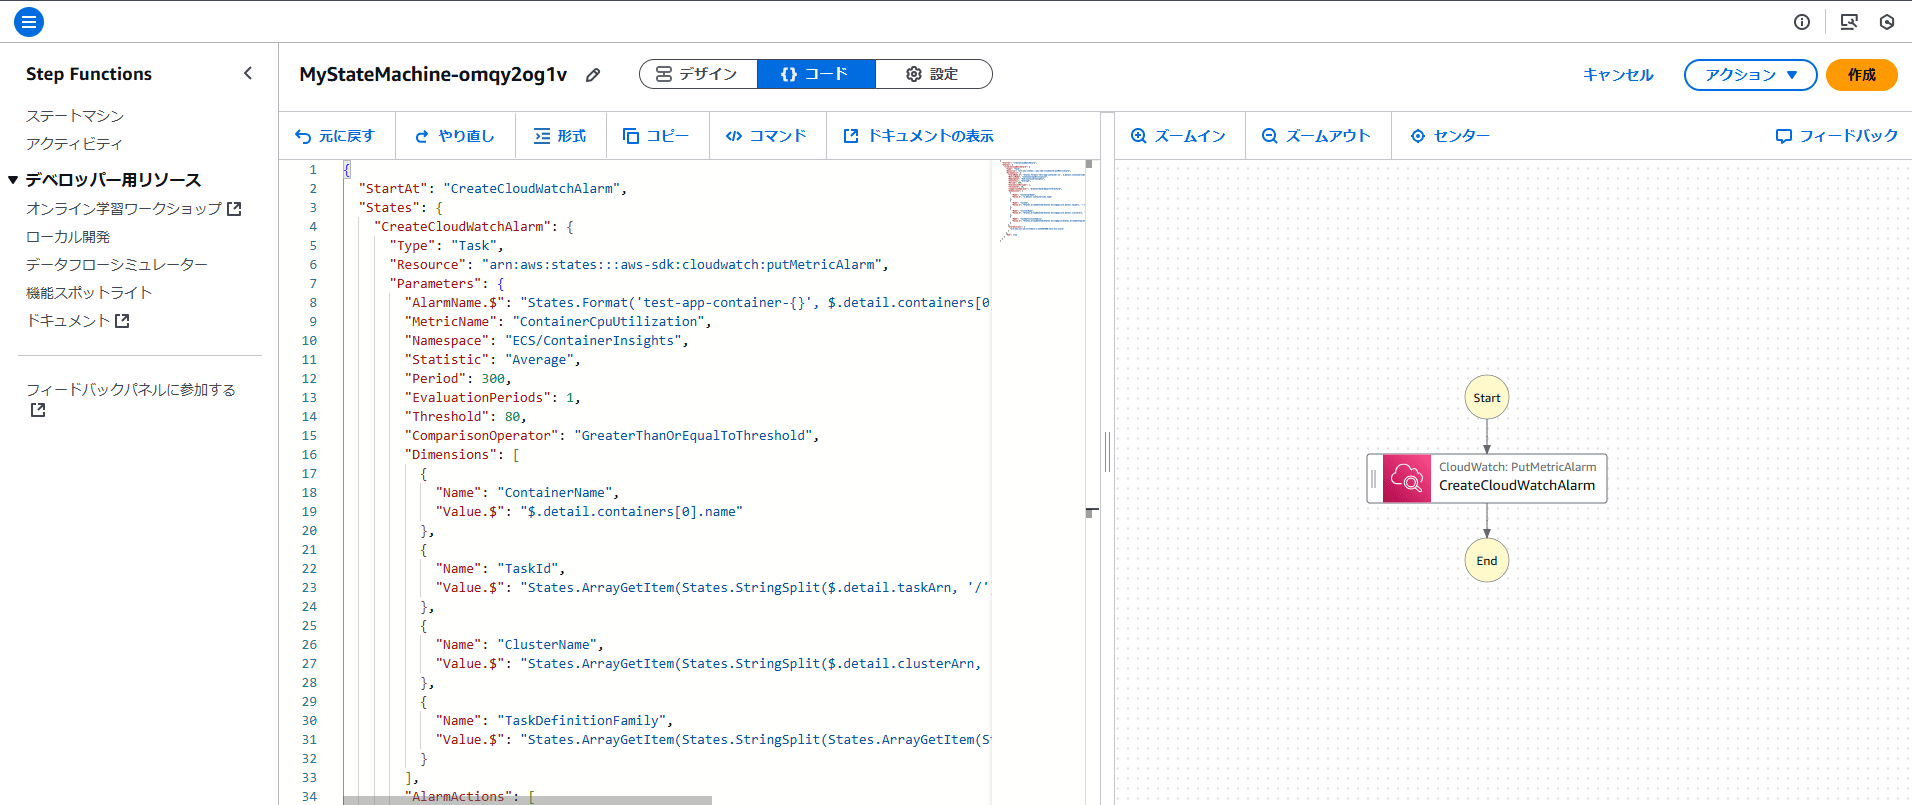Click the "MetricName" line in code

[x=558, y=322]
